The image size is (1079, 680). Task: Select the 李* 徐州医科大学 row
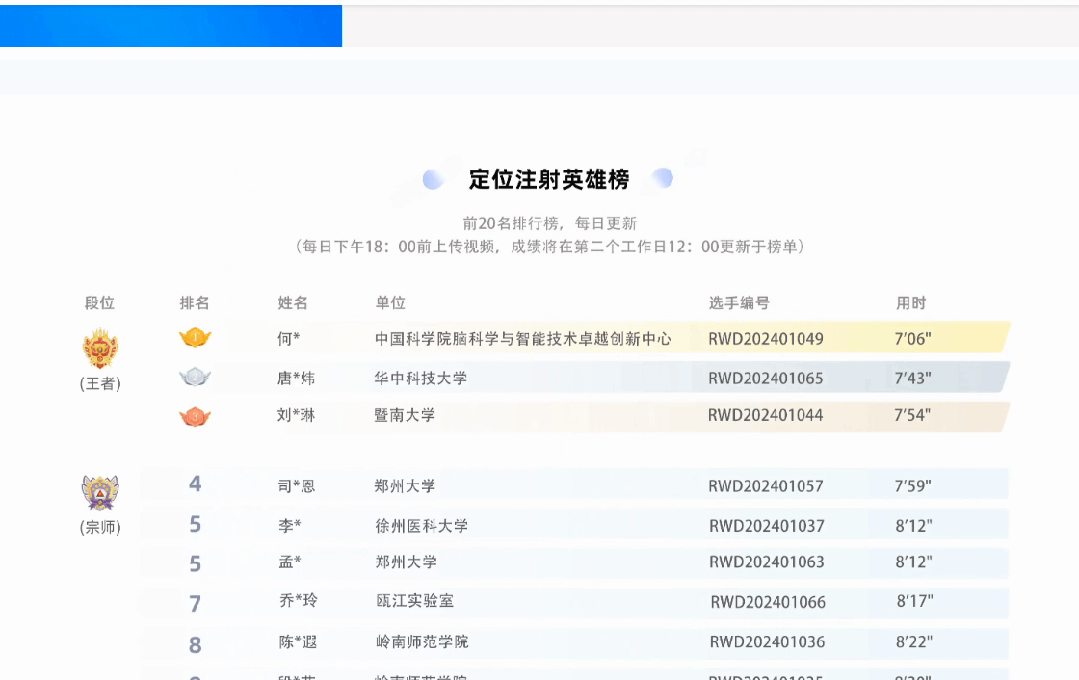point(574,525)
